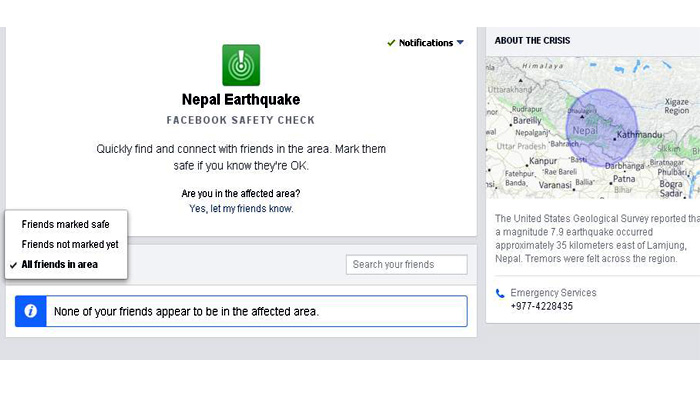
Task: Click the "FACEBOOK SAFETY CHECK" subtitle
Action: point(240,120)
